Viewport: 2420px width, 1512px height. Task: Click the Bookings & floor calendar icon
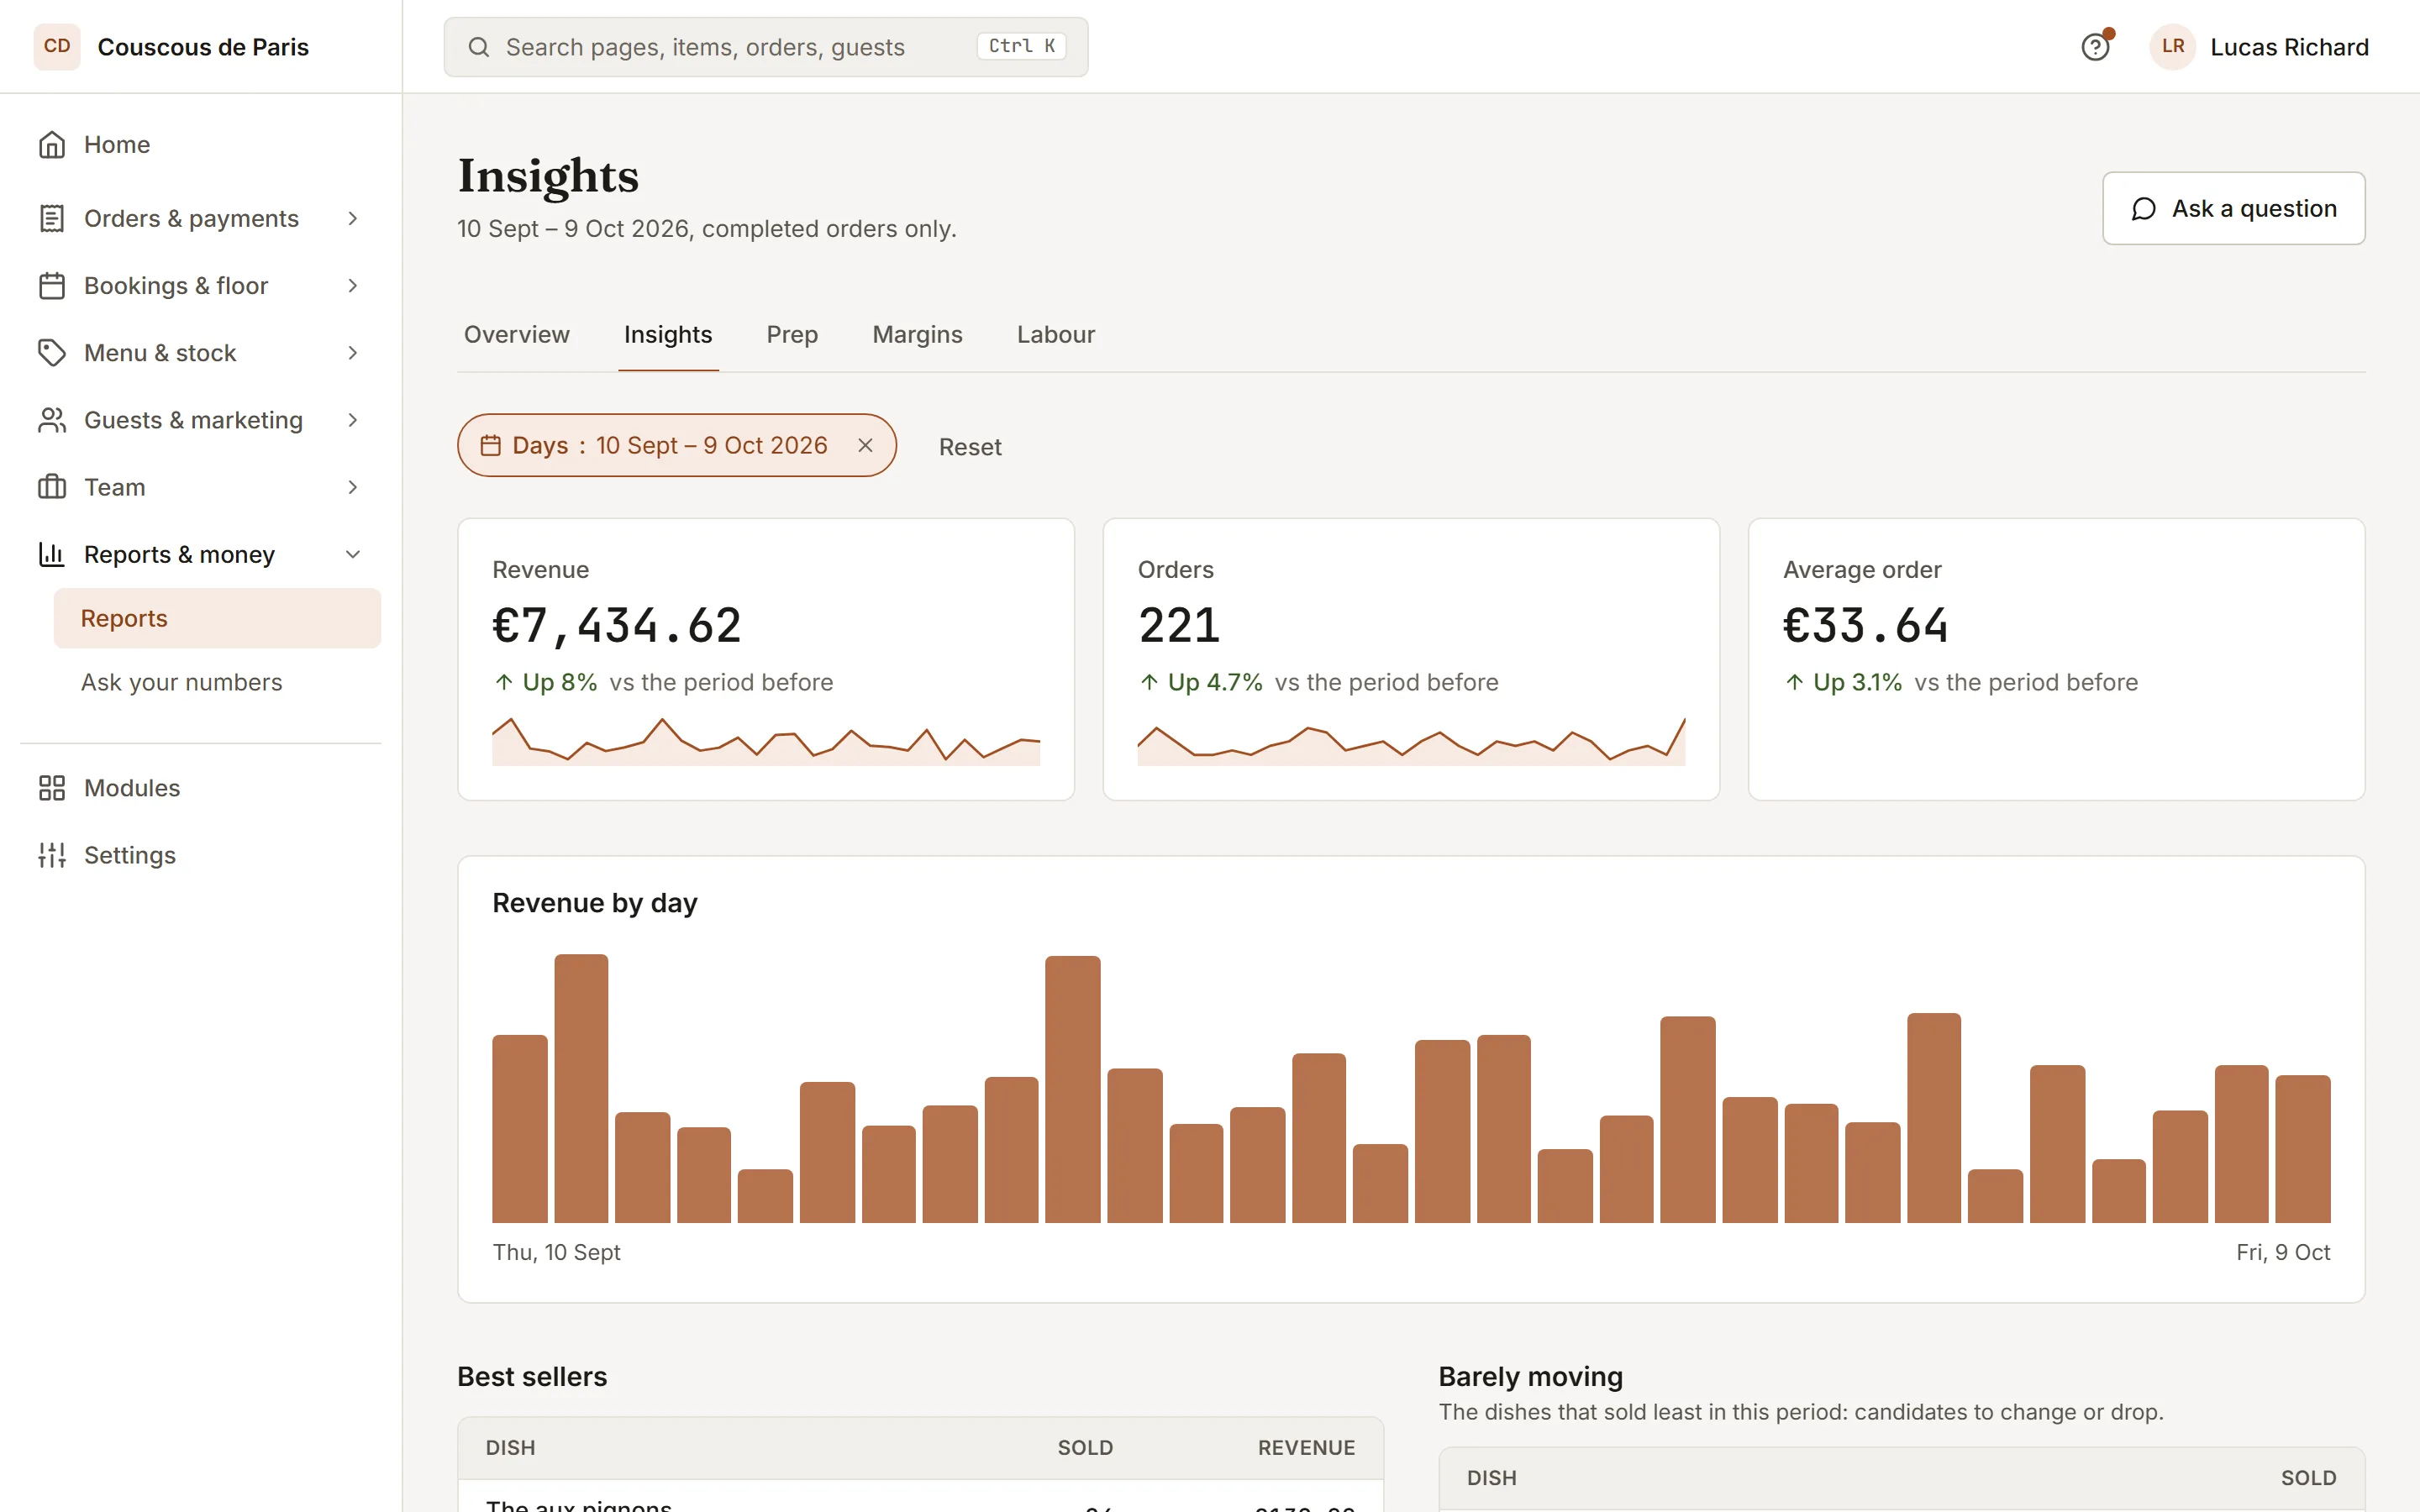point(52,286)
